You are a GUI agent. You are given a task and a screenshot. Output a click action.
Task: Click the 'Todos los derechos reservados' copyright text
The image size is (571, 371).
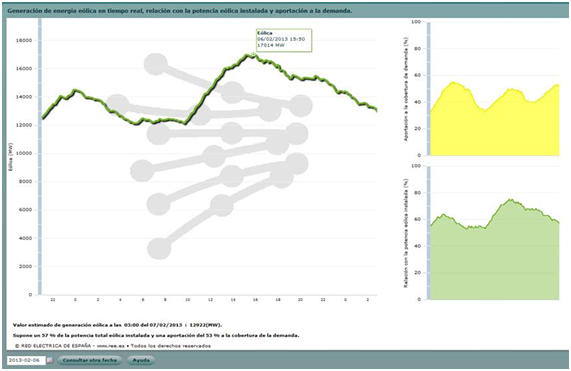(170, 346)
